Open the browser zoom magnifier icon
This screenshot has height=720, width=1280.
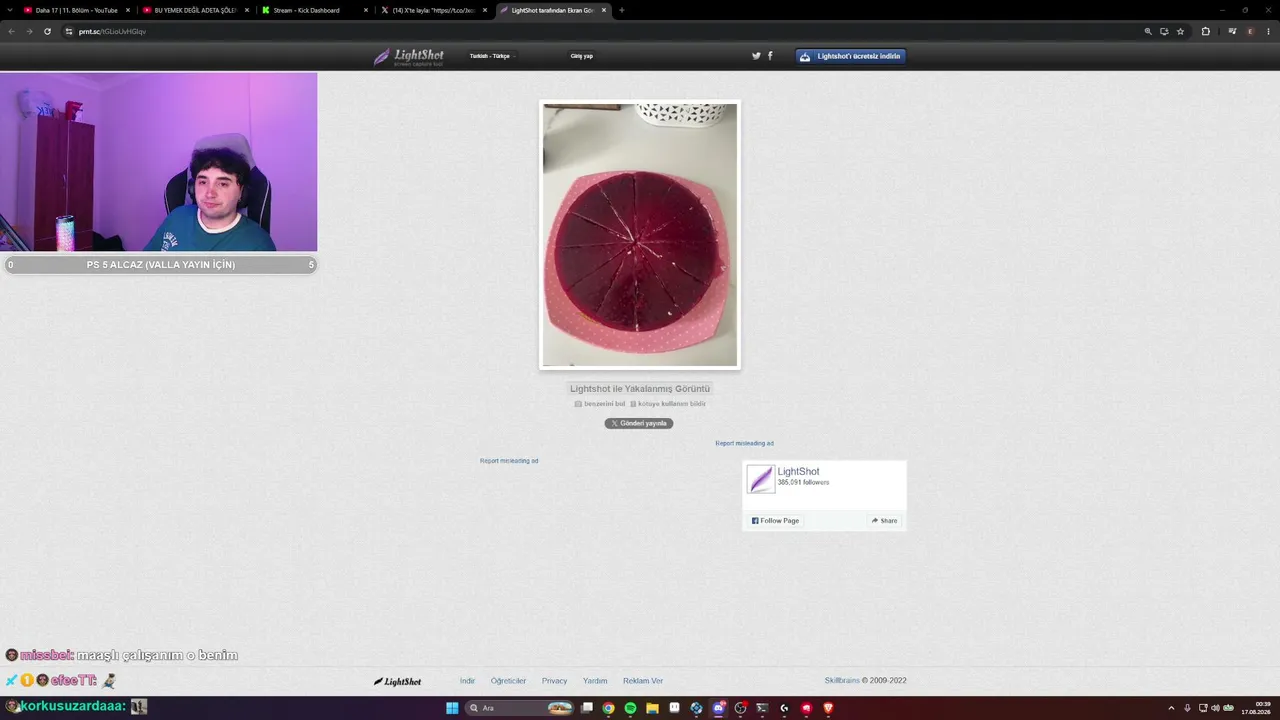coord(1148,31)
